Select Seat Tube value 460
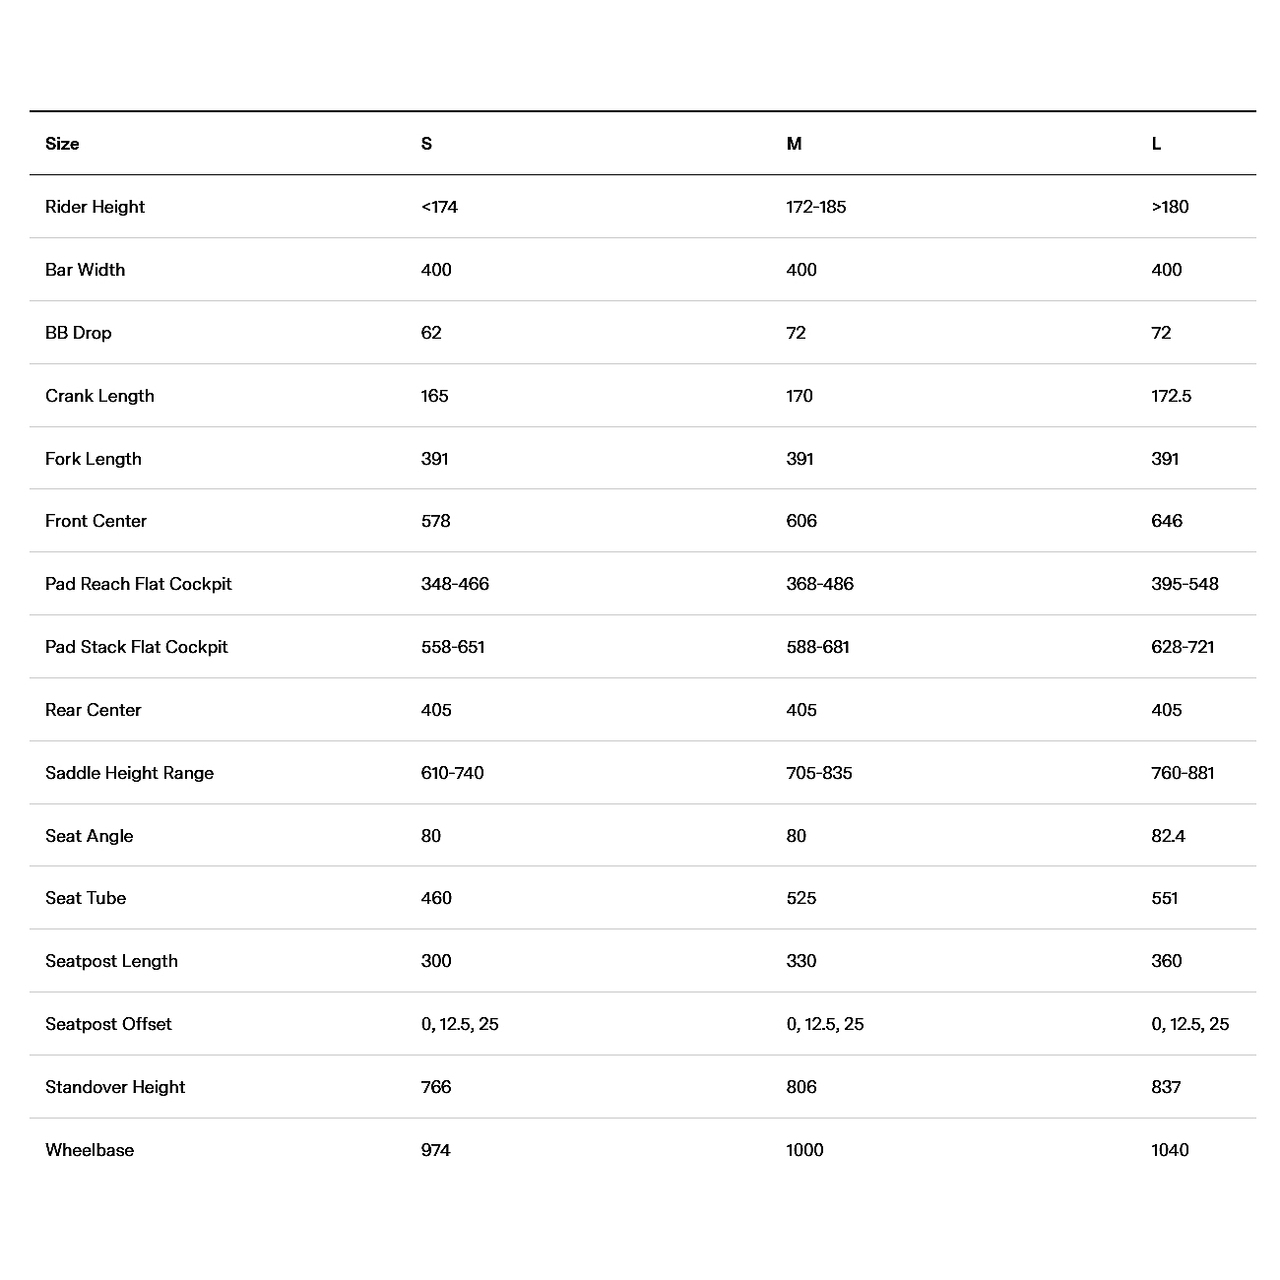Screen dimensions: 1280x1280 pyautogui.click(x=436, y=898)
